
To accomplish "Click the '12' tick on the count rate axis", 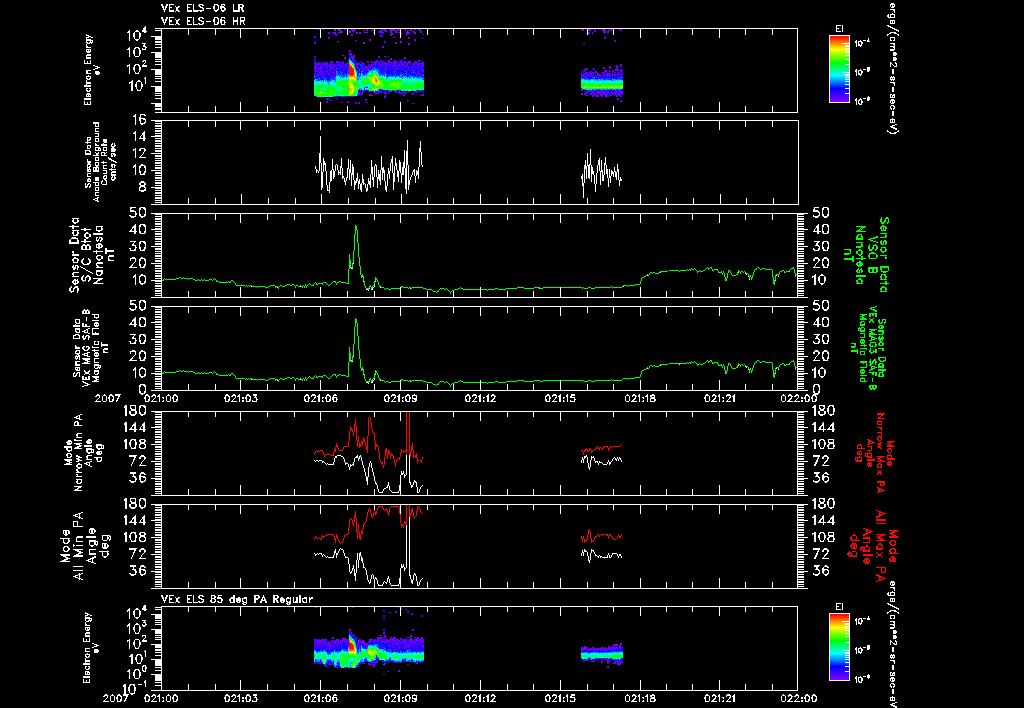I will pos(138,154).
